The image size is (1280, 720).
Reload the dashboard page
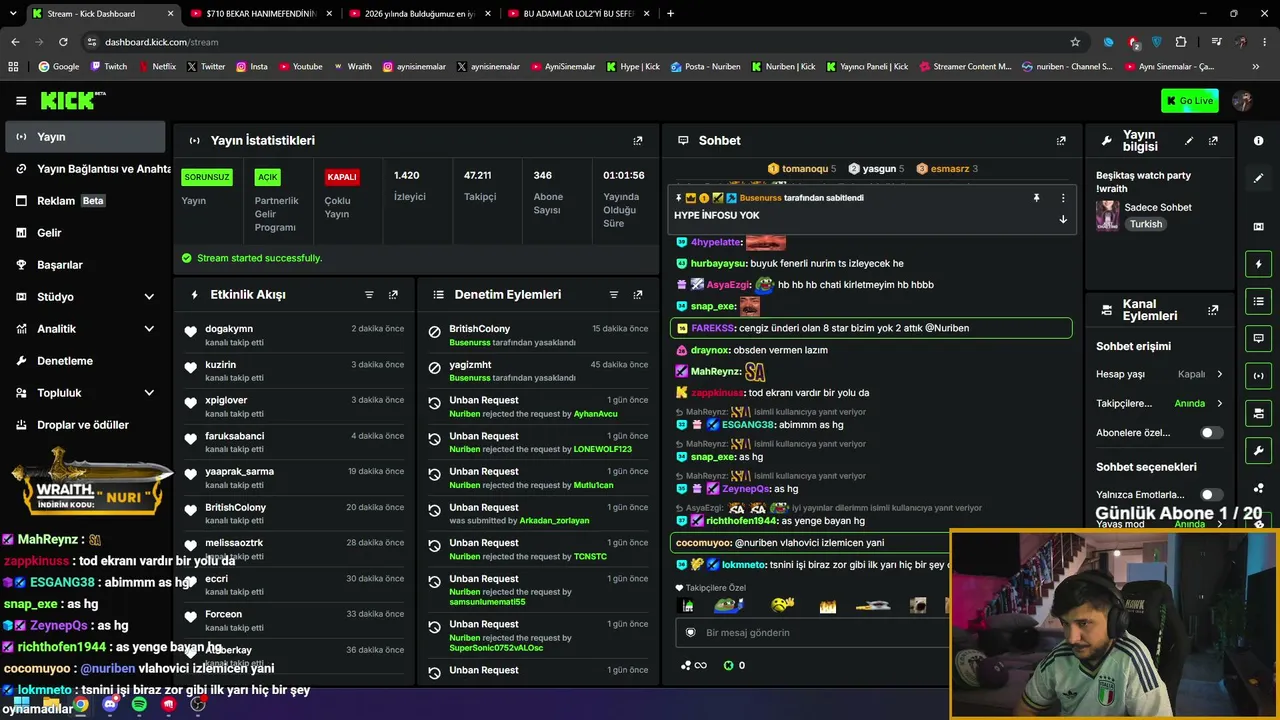[63, 42]
